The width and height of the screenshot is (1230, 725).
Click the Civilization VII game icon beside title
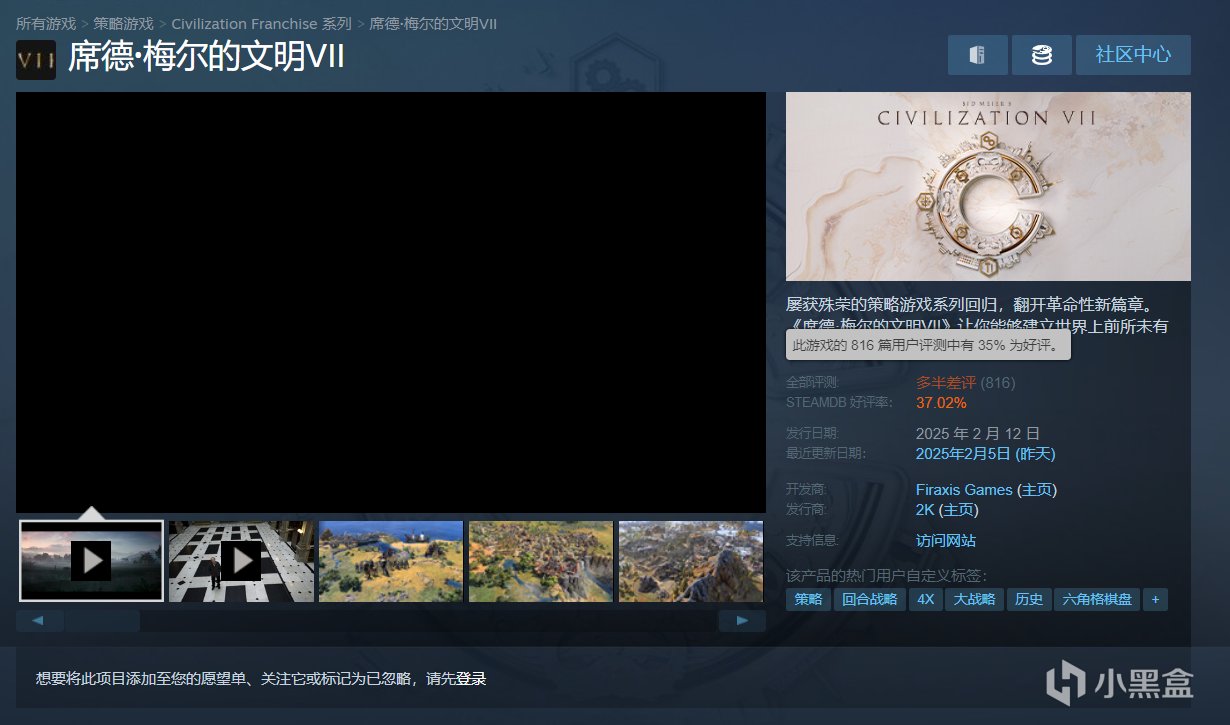click(x=36, y=60)
